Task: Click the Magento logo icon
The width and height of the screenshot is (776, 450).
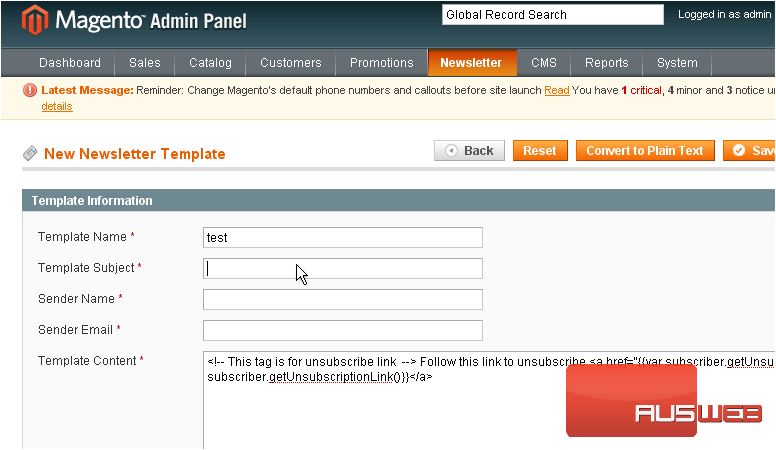Action: tap(36, 20)
